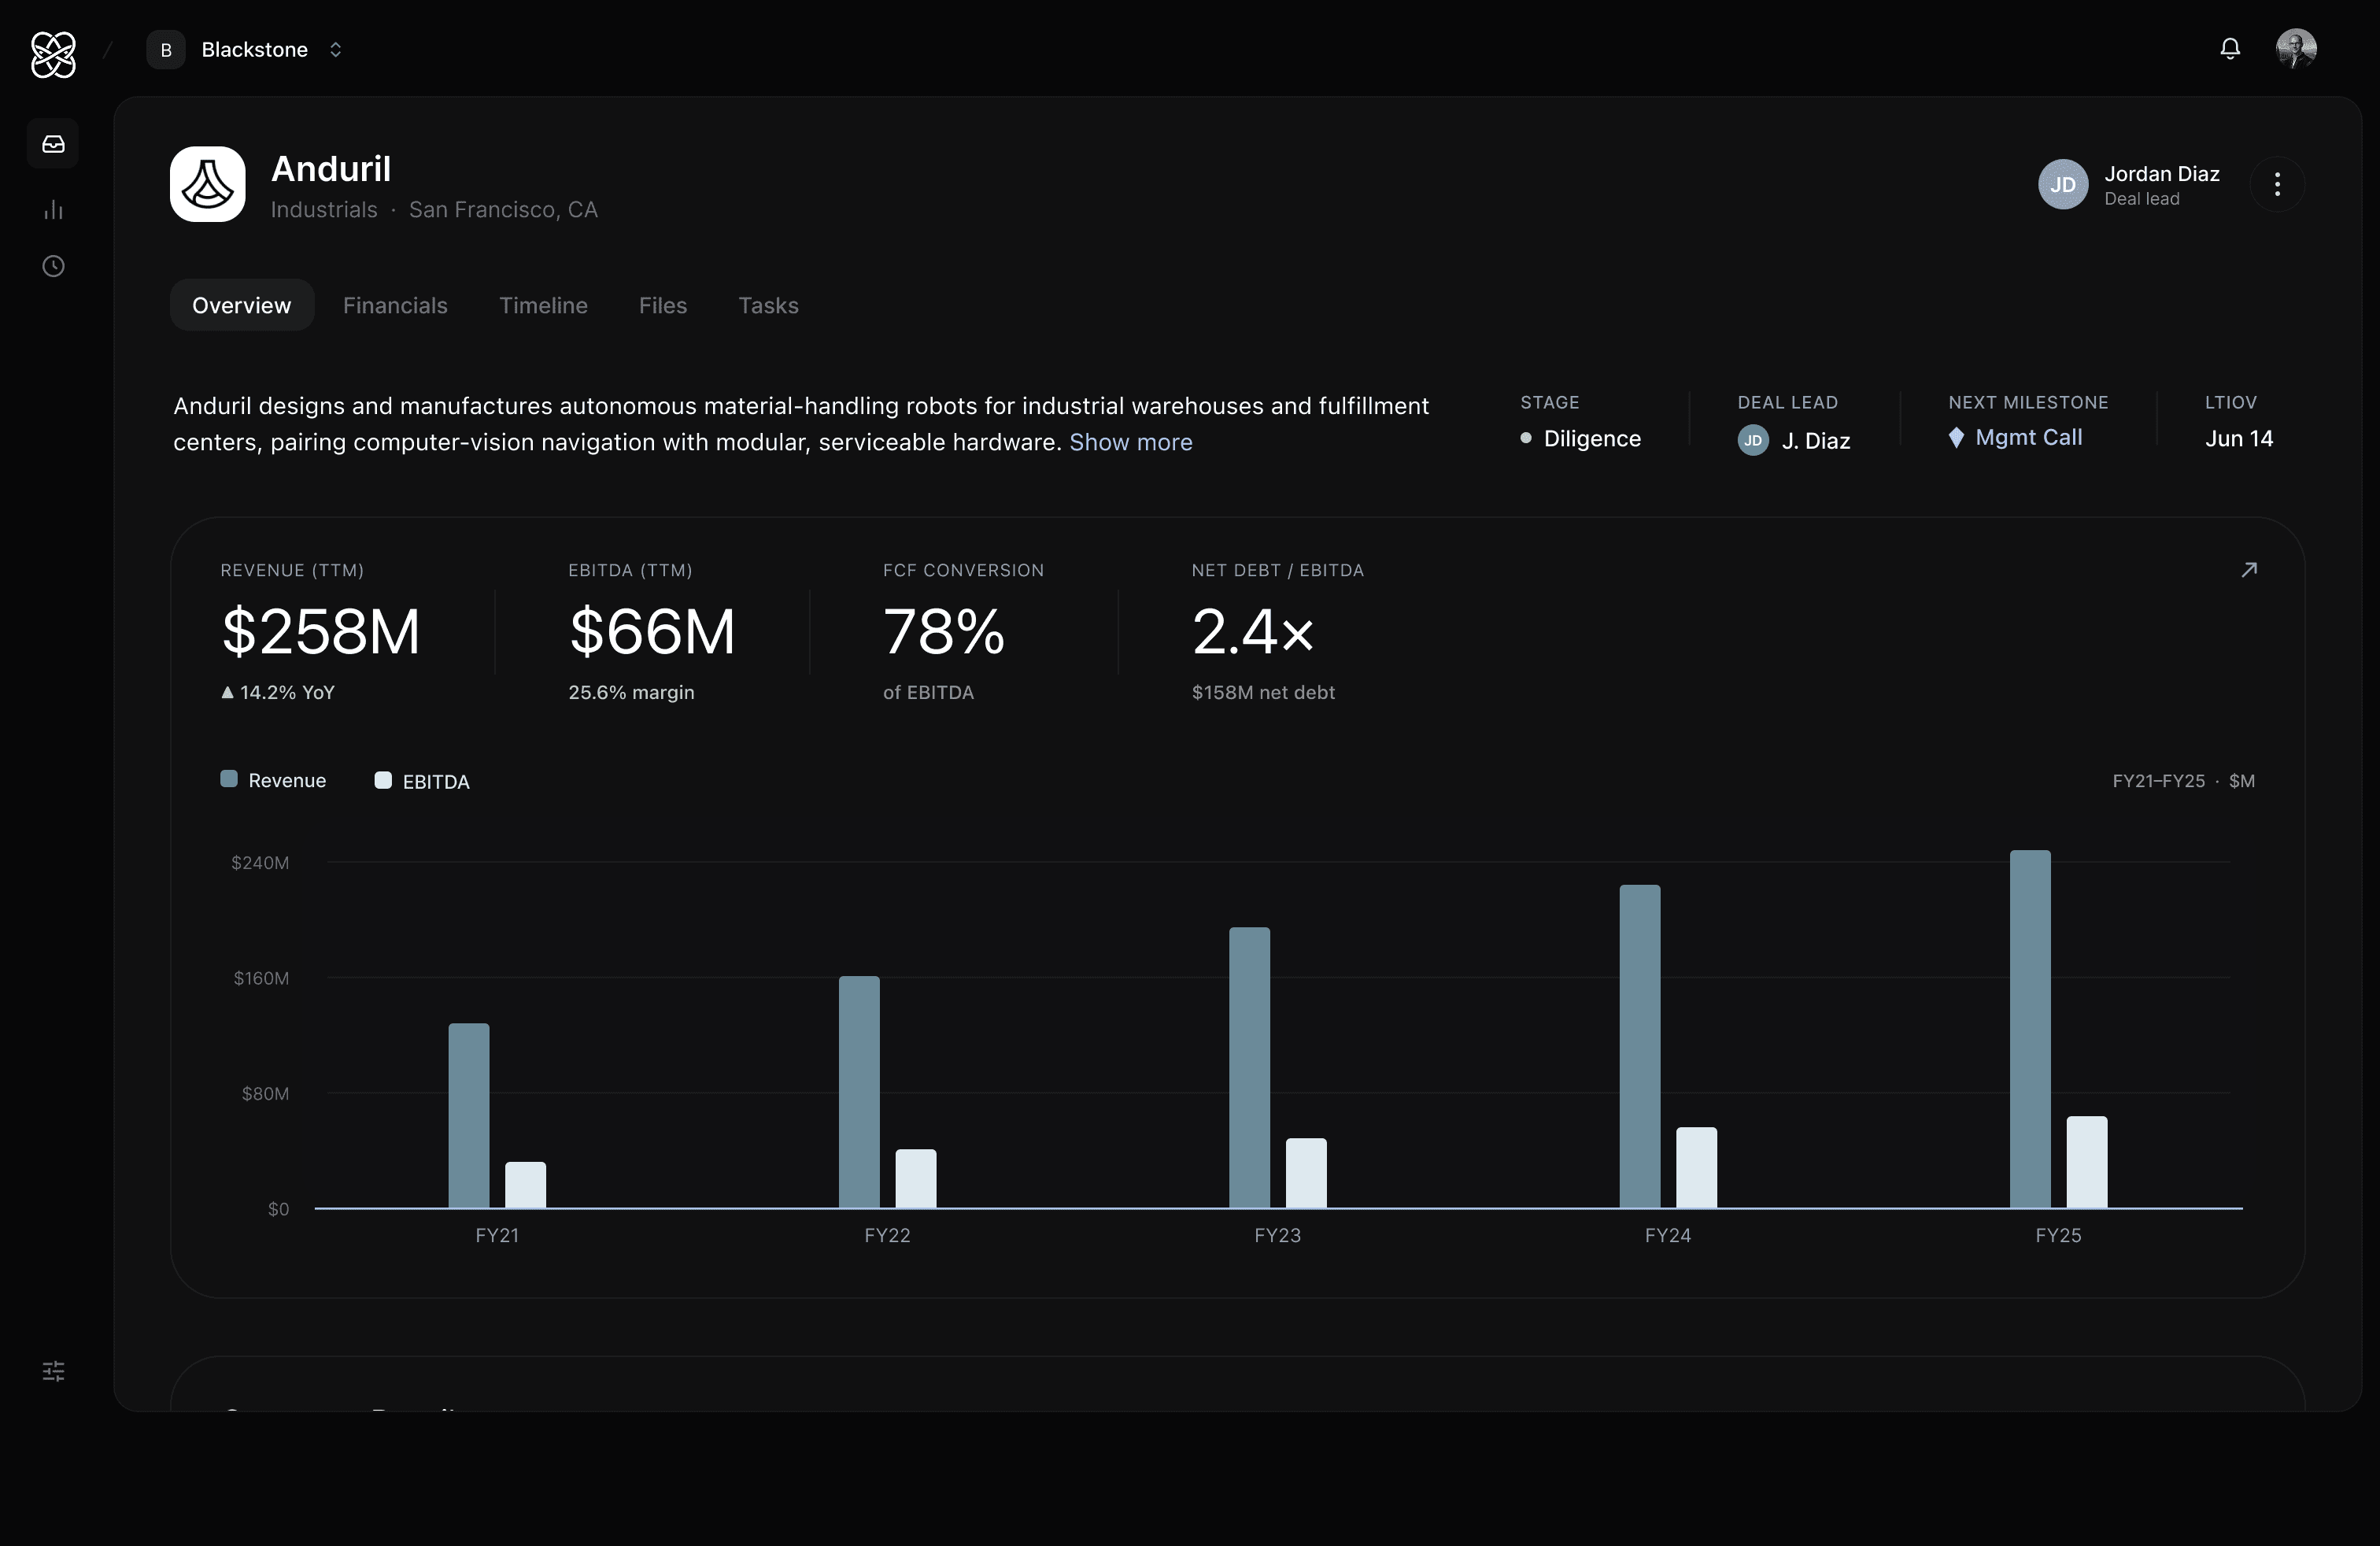Click the 25.6% margin text
This screenshot has width=2380, height=1546.
click(x=631, y=693)
